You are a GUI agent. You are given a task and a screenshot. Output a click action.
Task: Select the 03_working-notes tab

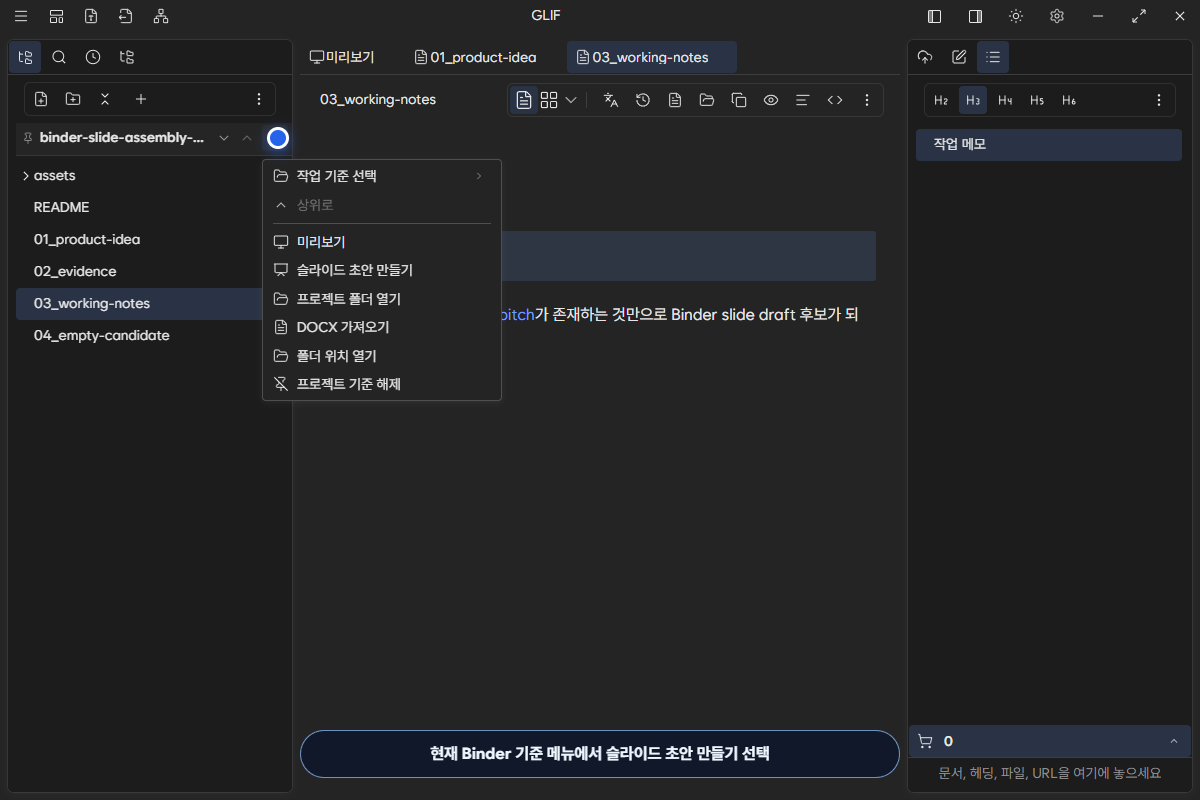click(652, 57)
